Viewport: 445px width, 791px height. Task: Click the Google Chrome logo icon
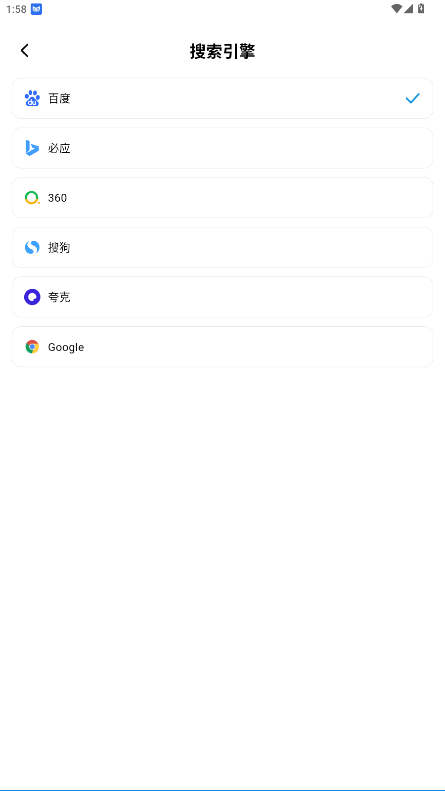(x=32, y=347)
